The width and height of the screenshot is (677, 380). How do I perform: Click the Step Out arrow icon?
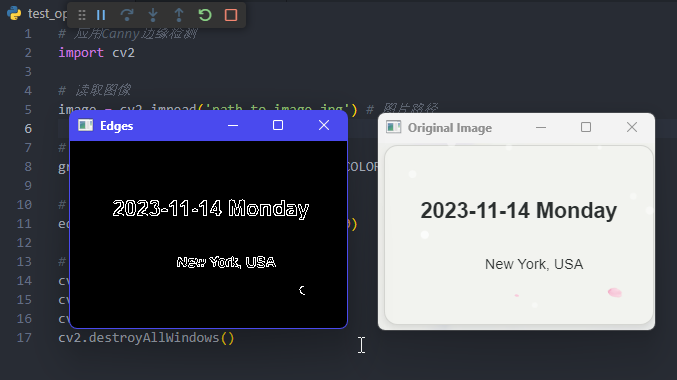[179, 15]
